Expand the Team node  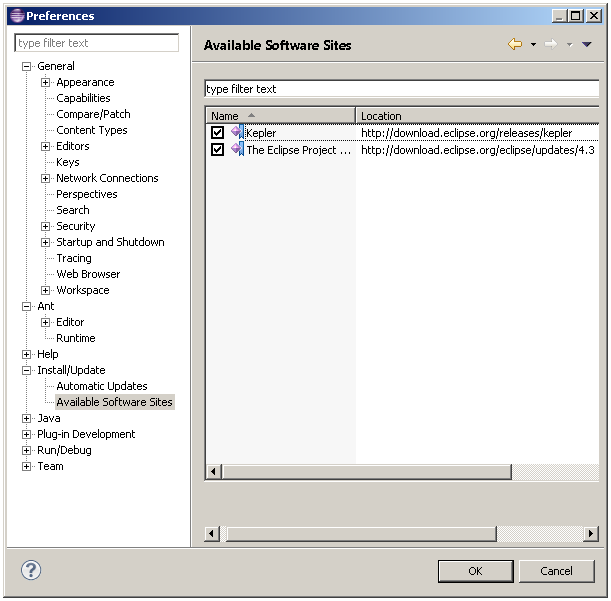26,466
